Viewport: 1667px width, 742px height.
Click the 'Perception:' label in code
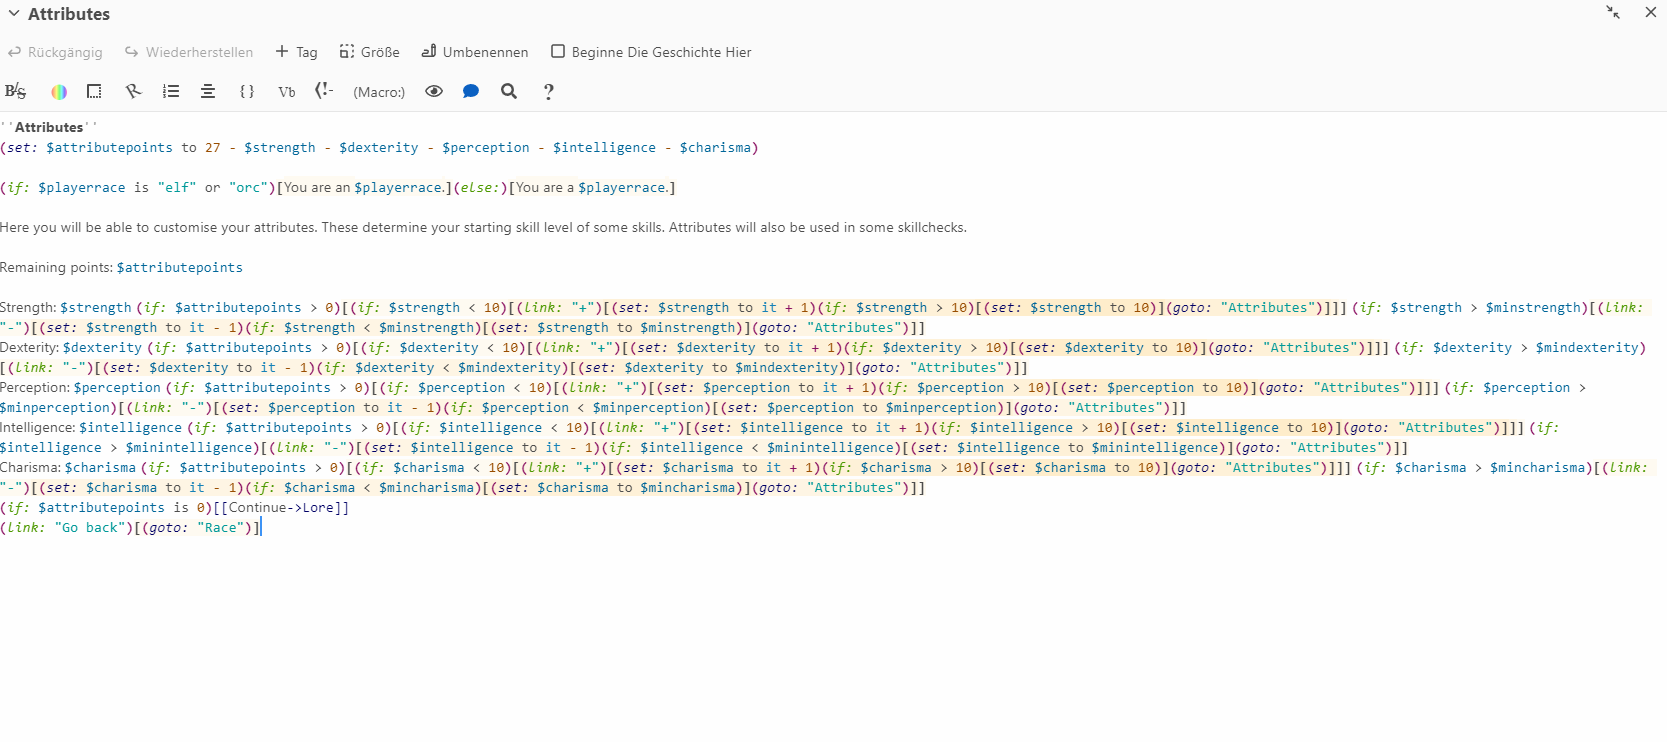(x=35, y=387)
